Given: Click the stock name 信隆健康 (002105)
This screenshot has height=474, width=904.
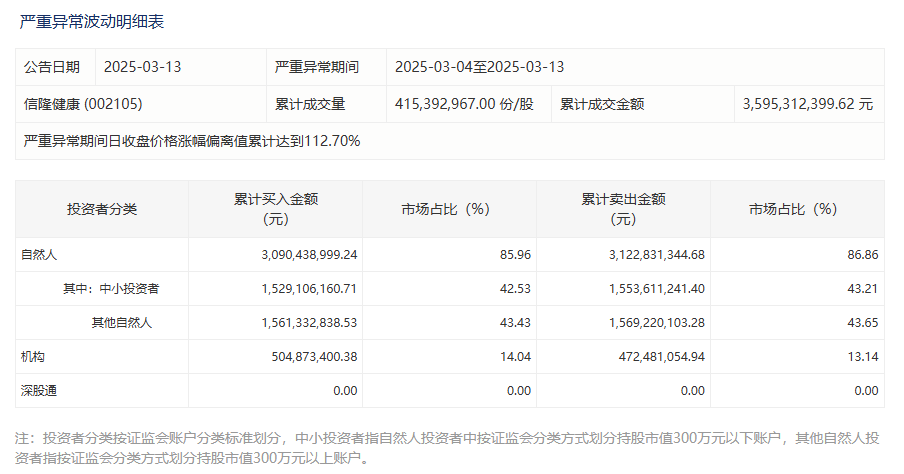Looking at the screenshot, I should (x=90, y=103).
